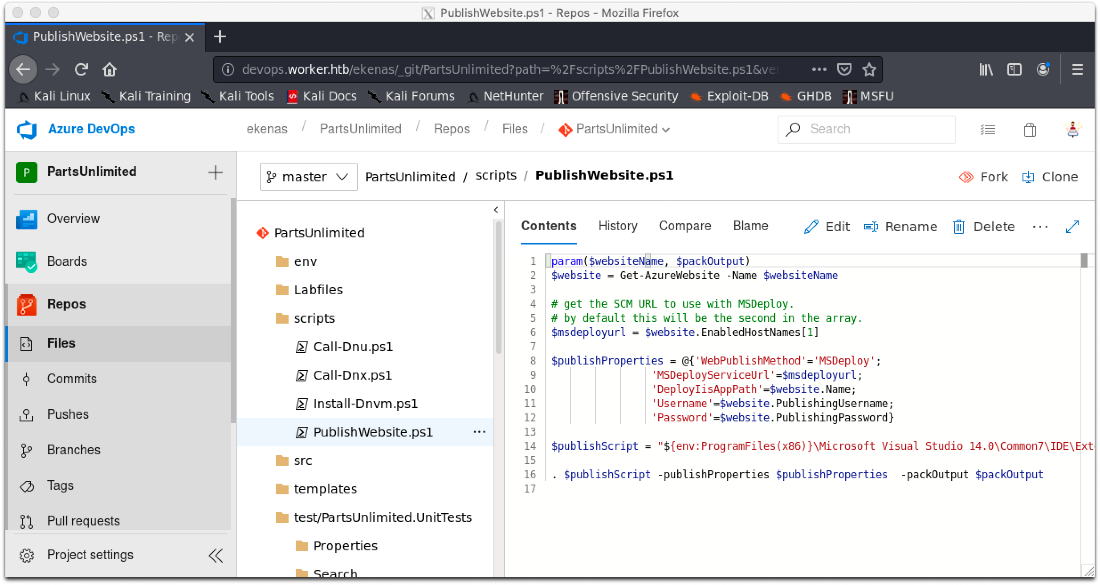The image size is (1100, 585).
Task: Collapse the file tree pane chevron
Action: 496,210
